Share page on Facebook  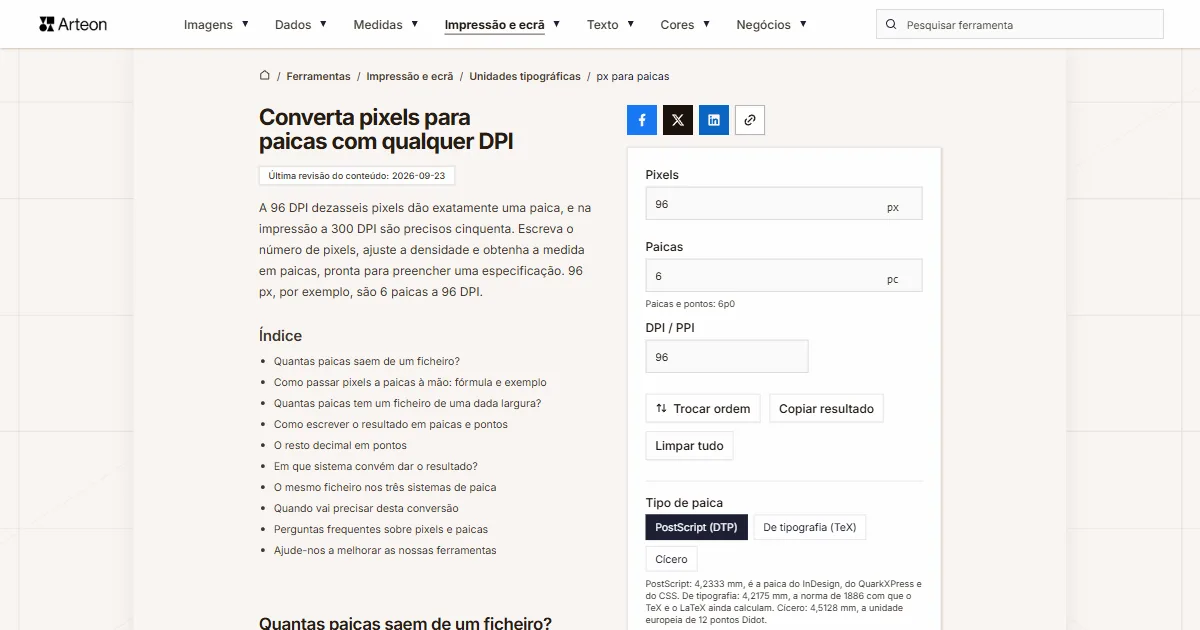pyautogui.click(x=642, y=120)
